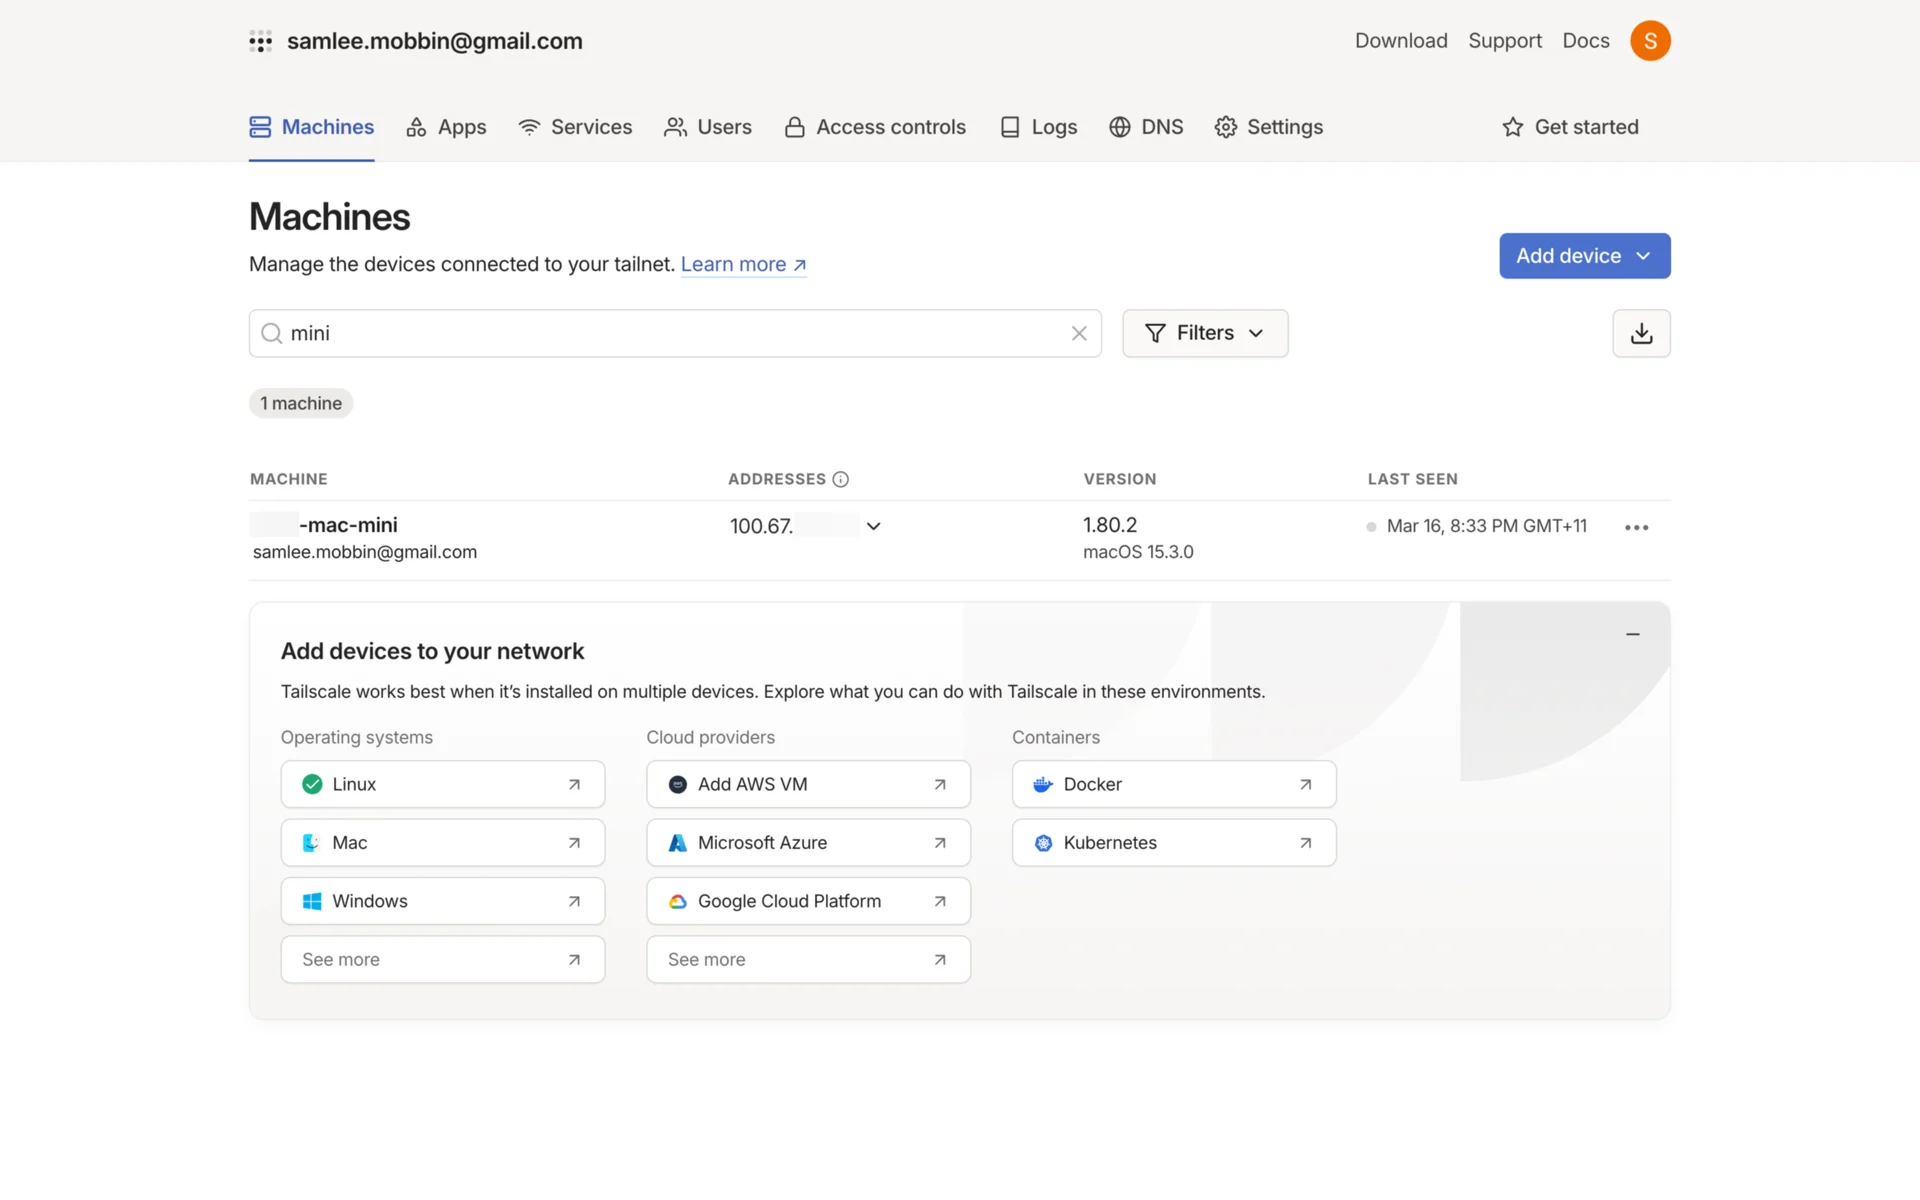Click the Addresses info icon
Image resolution: width=1920 pixels, height=1200 pixels.
(x=841, y=479)
